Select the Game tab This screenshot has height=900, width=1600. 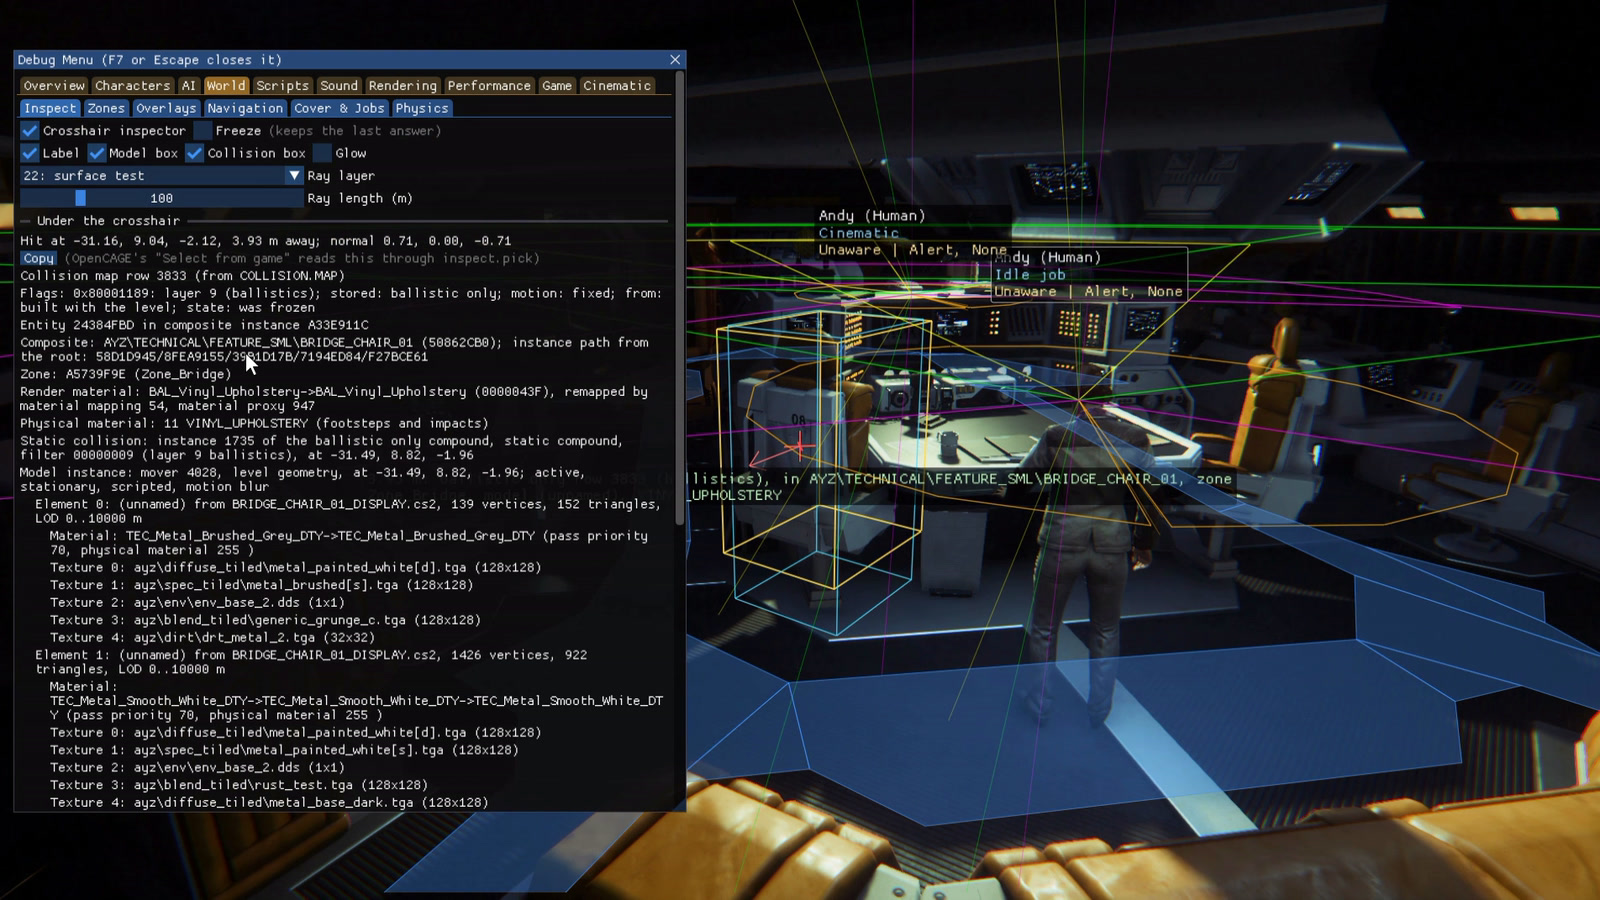click(x=557, y=86)
